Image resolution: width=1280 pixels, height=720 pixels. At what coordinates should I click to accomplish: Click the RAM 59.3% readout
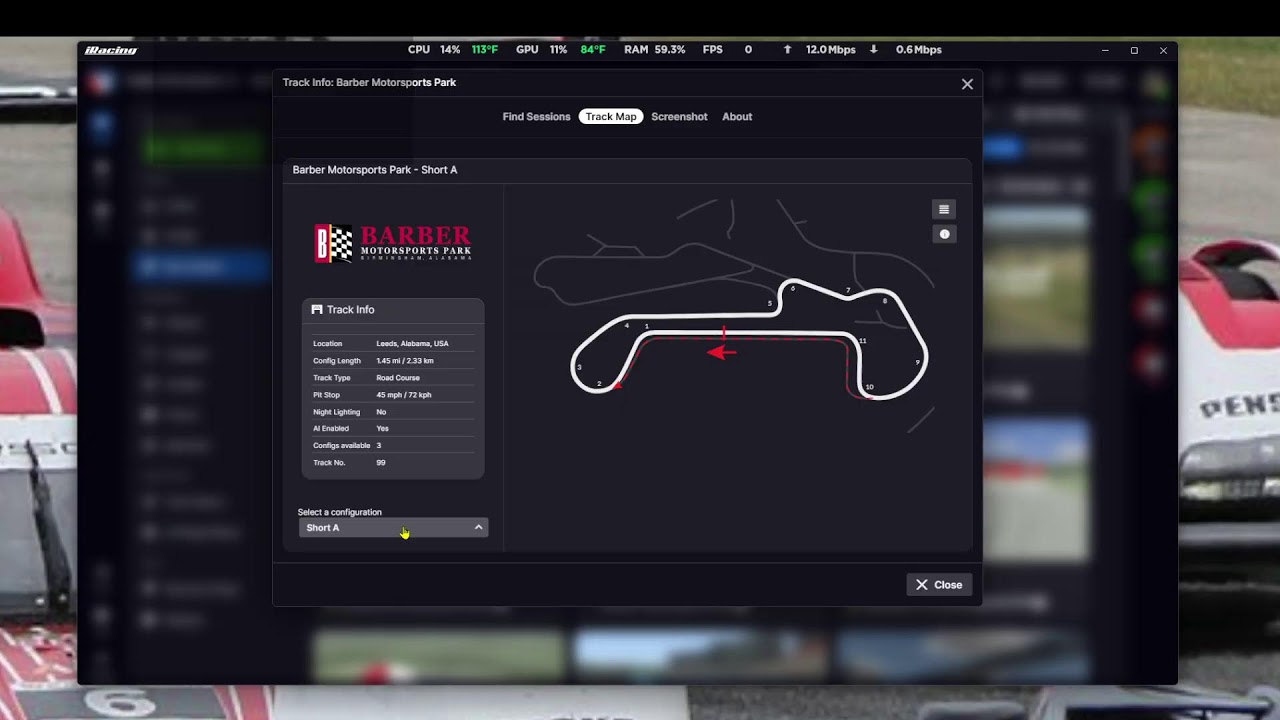[655, 50]
